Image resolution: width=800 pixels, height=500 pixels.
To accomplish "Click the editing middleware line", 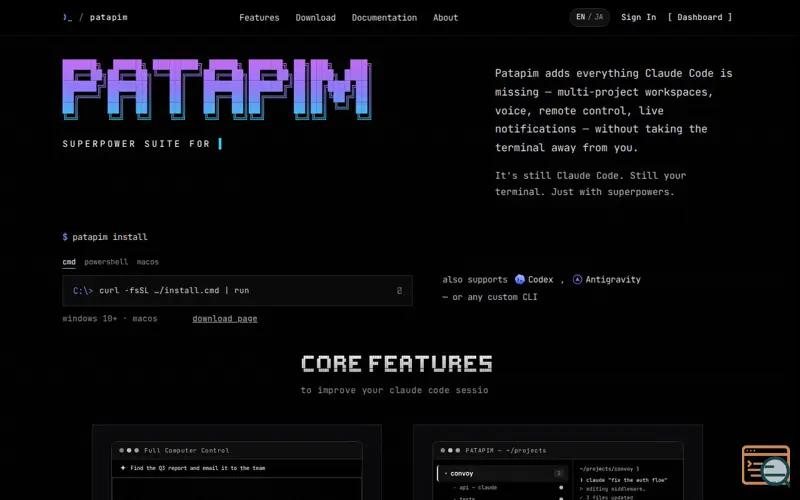I will 612,489.
